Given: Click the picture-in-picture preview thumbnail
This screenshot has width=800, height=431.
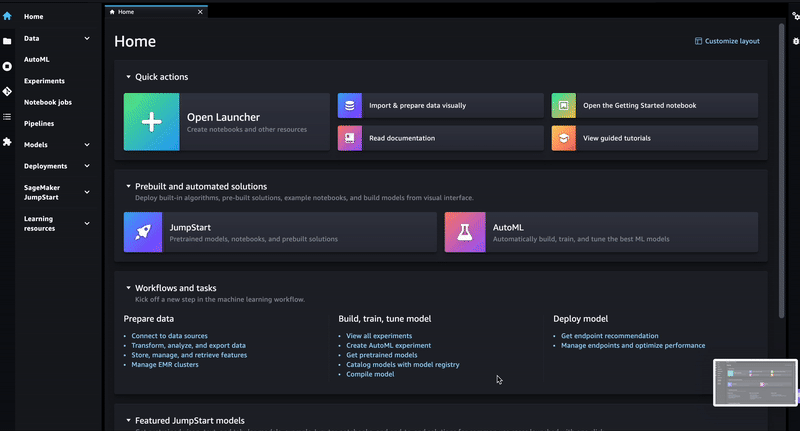Looking at the screenshot, I should click(x=755, y=383).
